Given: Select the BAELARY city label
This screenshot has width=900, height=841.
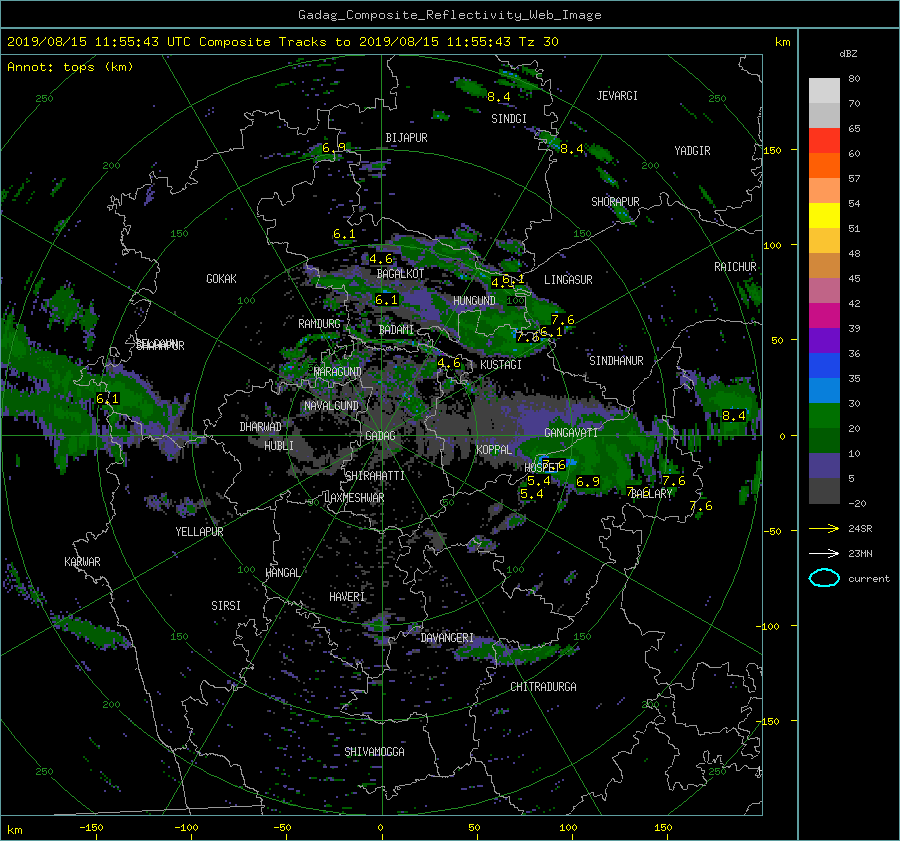Looking at the screenshot, I should click(651, 494).
